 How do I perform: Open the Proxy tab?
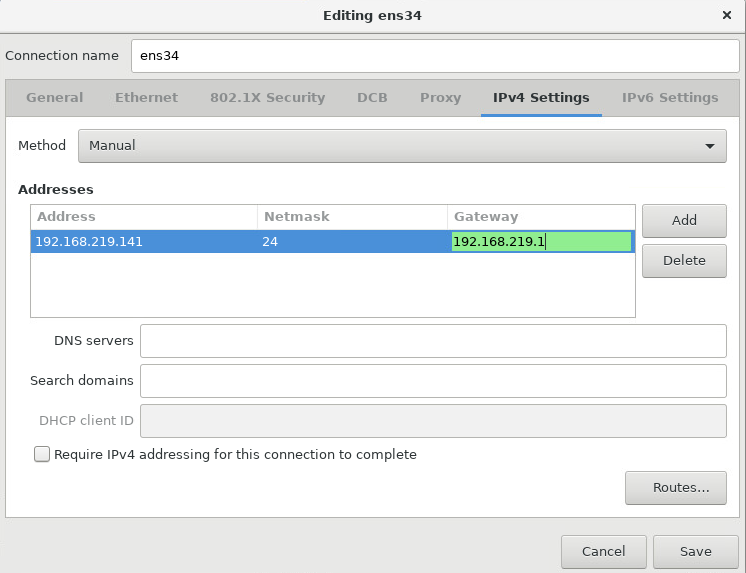(441, 98)
